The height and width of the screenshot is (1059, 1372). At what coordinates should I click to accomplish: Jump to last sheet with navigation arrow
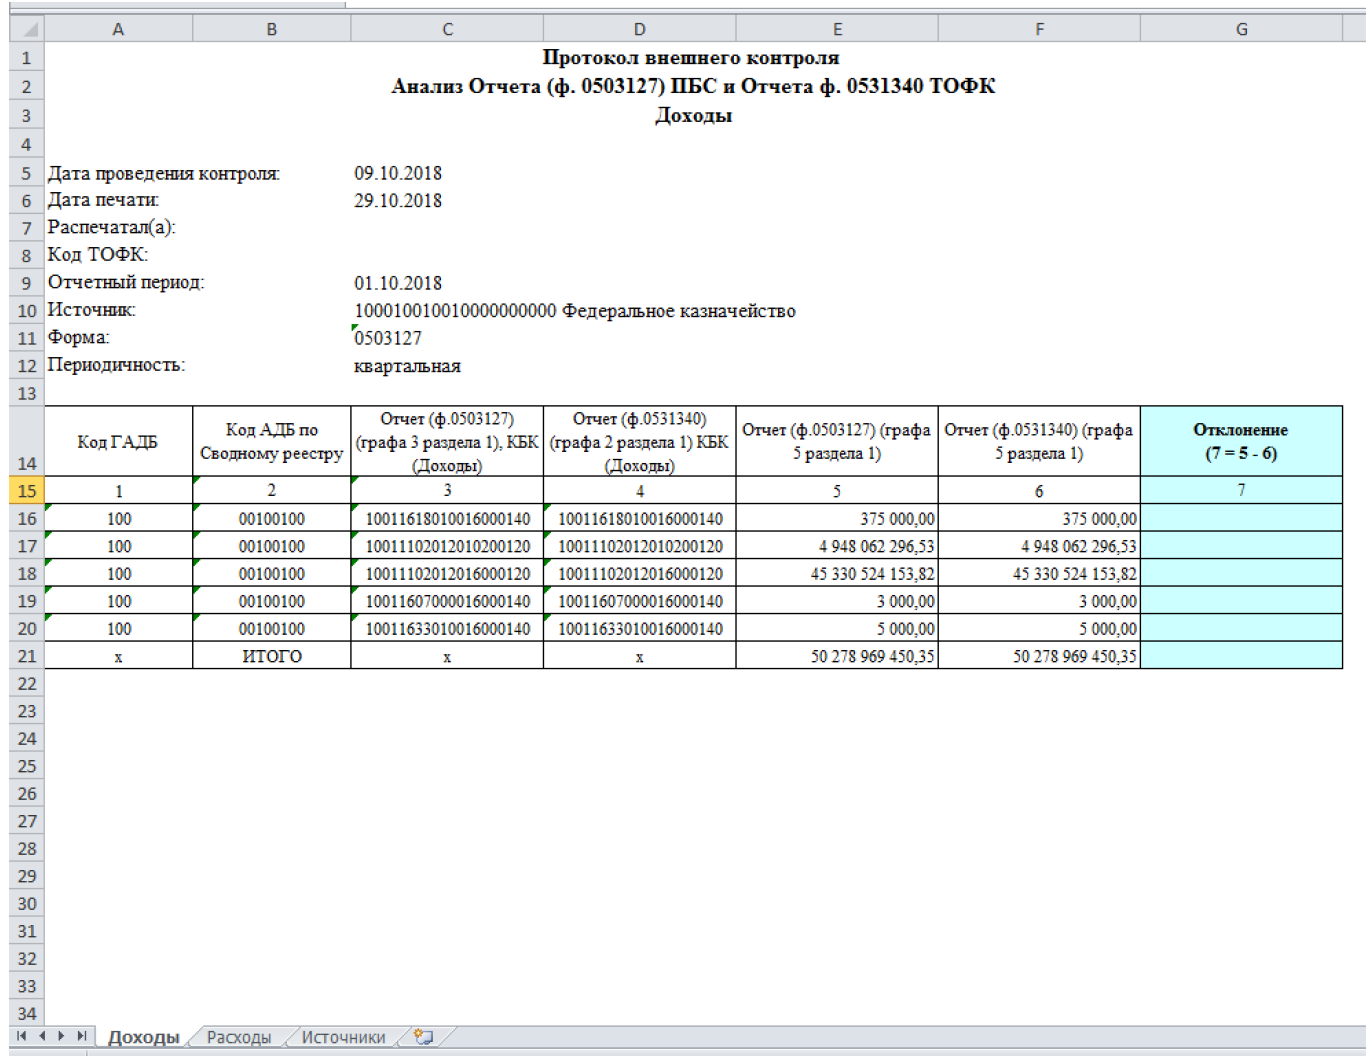tap(82, 1037)
